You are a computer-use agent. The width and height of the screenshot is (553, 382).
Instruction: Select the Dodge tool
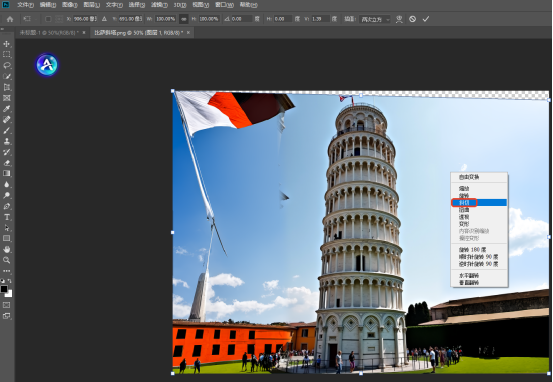[6, 195]
